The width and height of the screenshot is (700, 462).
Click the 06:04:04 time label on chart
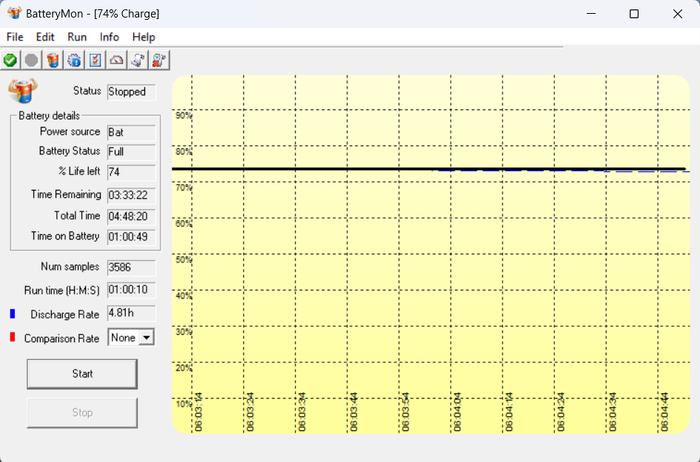(x=457, y=412)
